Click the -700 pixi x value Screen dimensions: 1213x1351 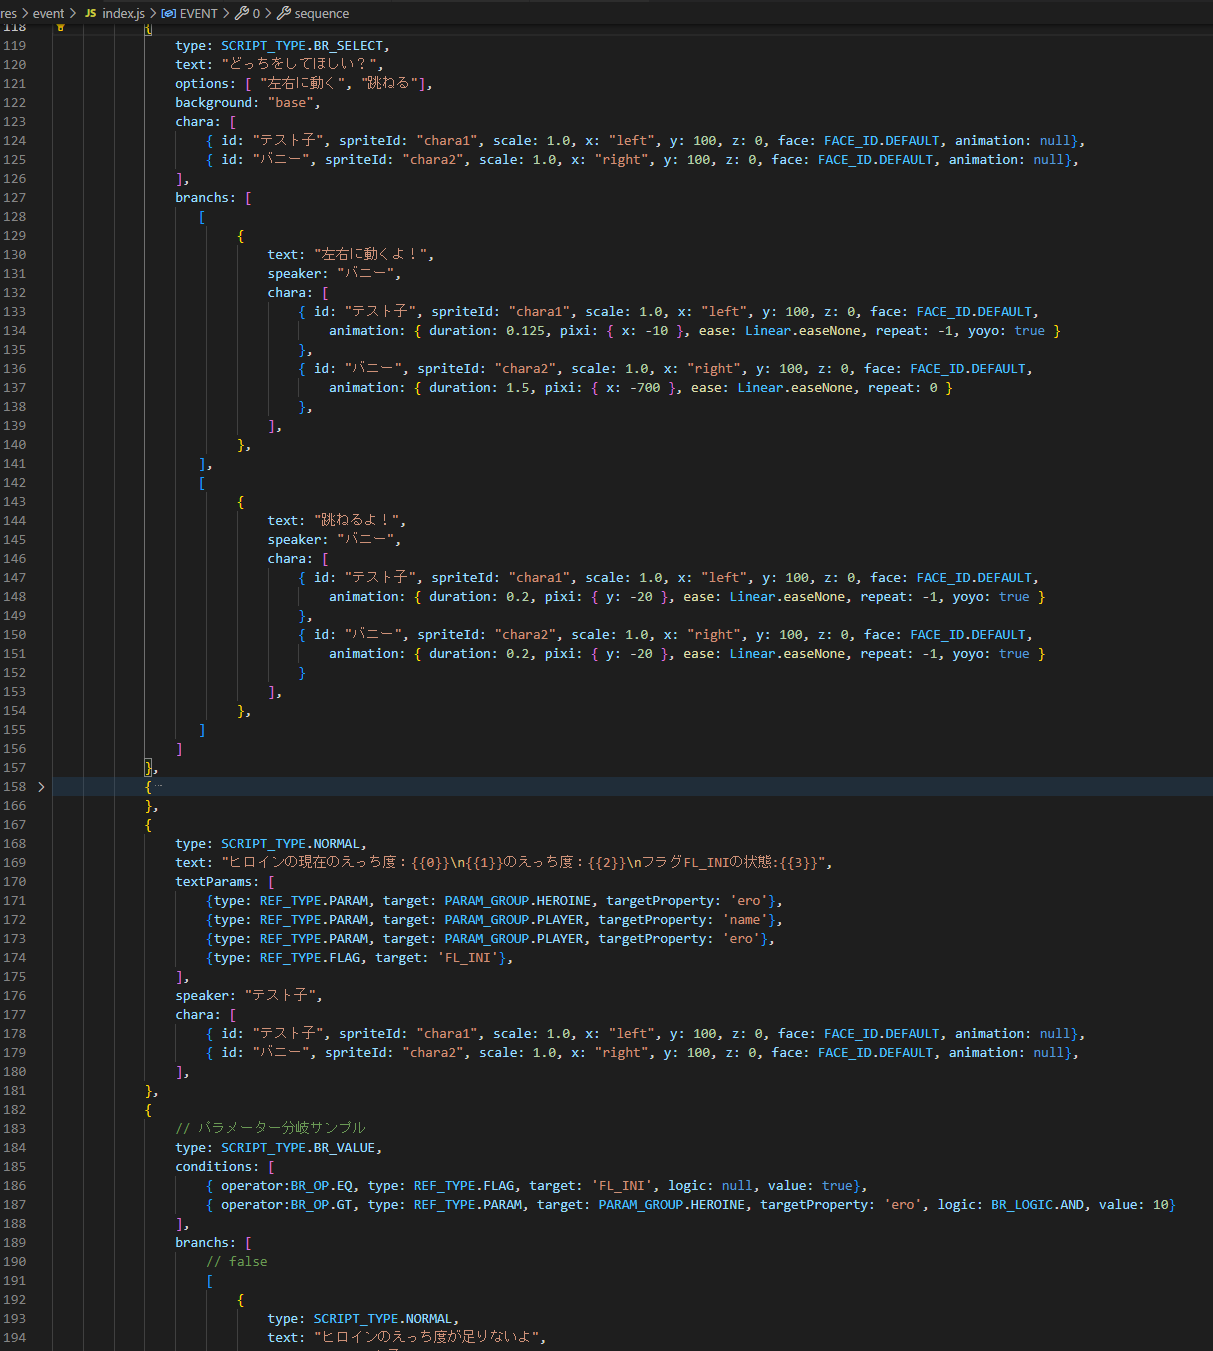tap(645, 388)
